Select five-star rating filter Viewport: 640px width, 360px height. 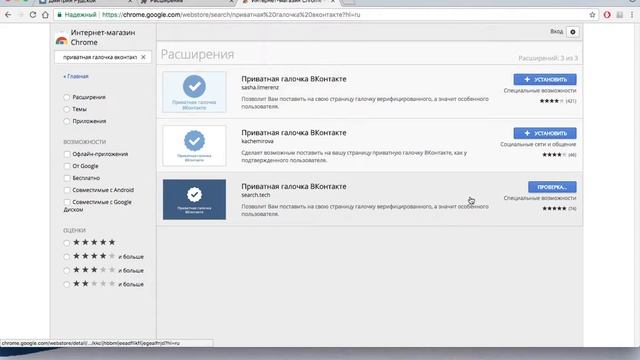coord(67,243)
